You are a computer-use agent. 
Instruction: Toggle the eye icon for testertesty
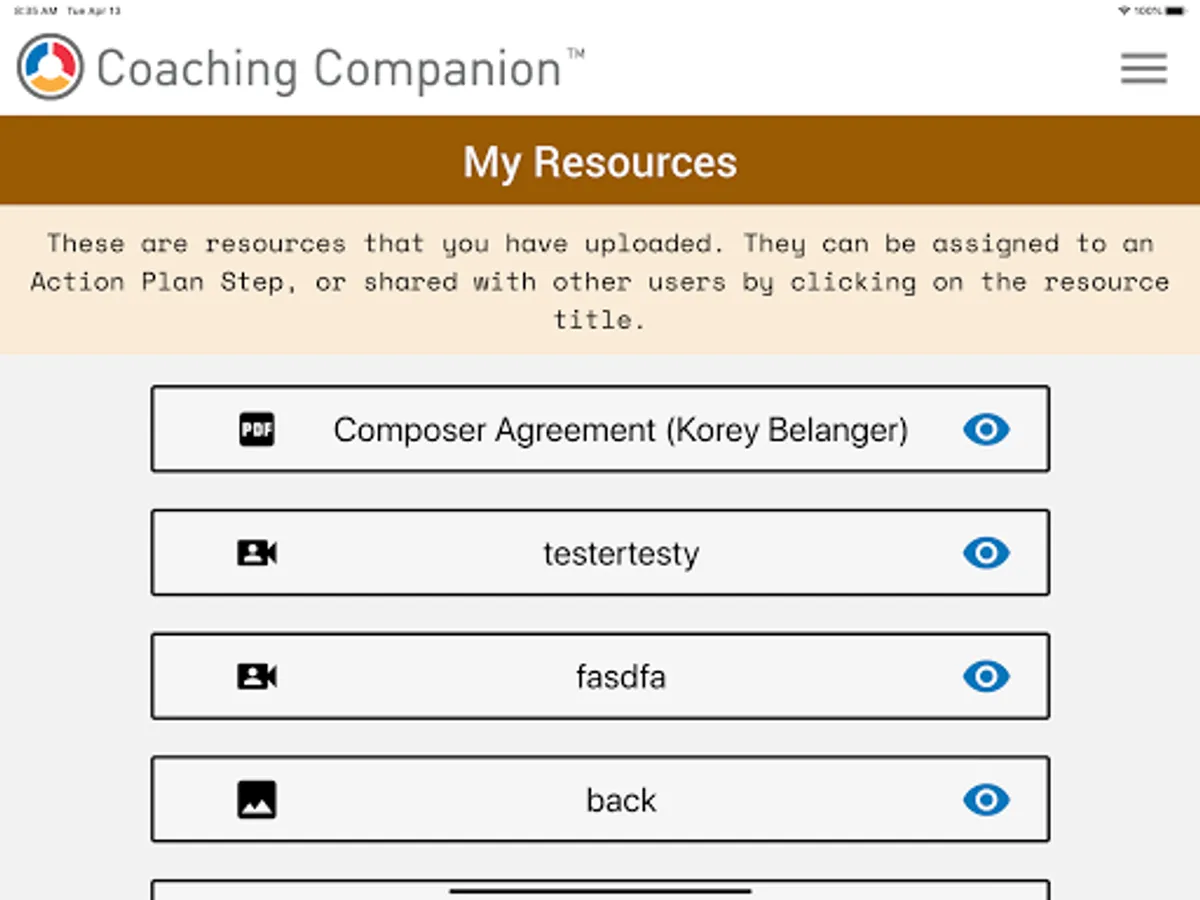[986, 553]
